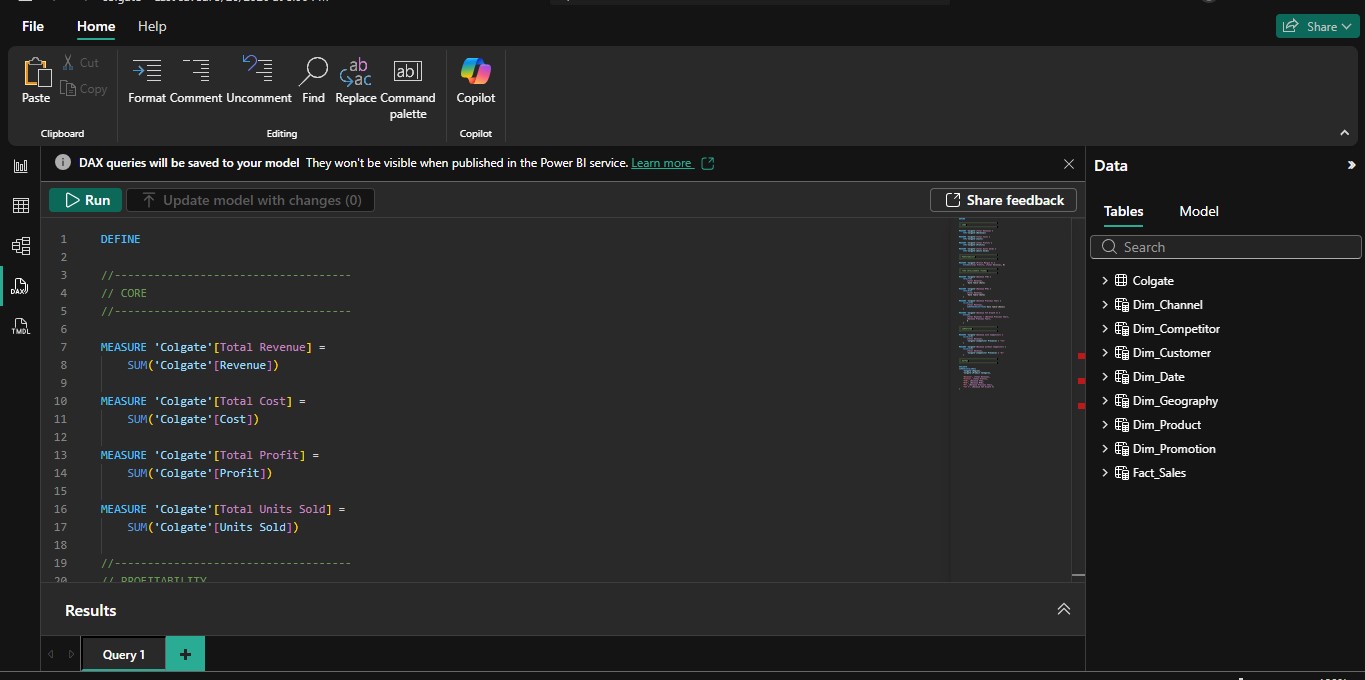Switch to Report view in left sidebar
The image size is (1365, 680).
(20, 166)
